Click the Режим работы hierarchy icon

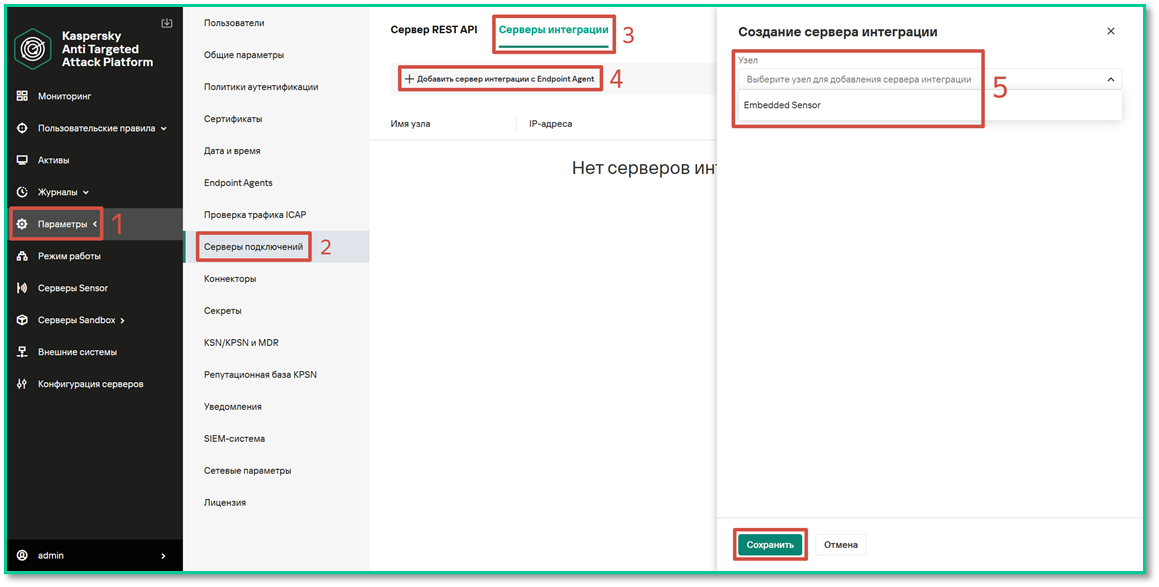point(22,256)
